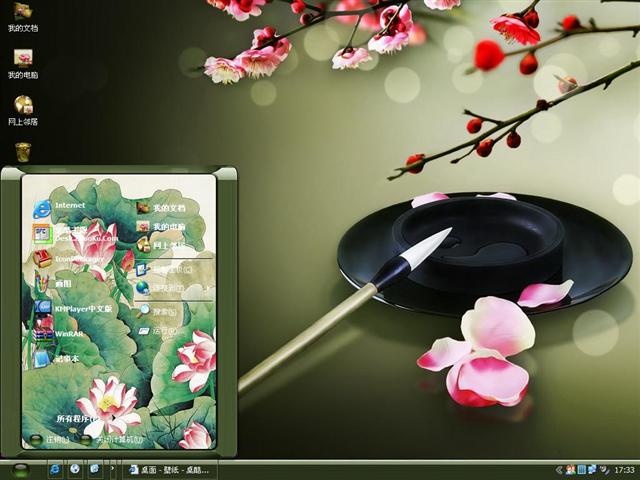Open 搜索 search in the Start menu
The image size is (640, 480).
pyautogui.click(x=157, y=311)
